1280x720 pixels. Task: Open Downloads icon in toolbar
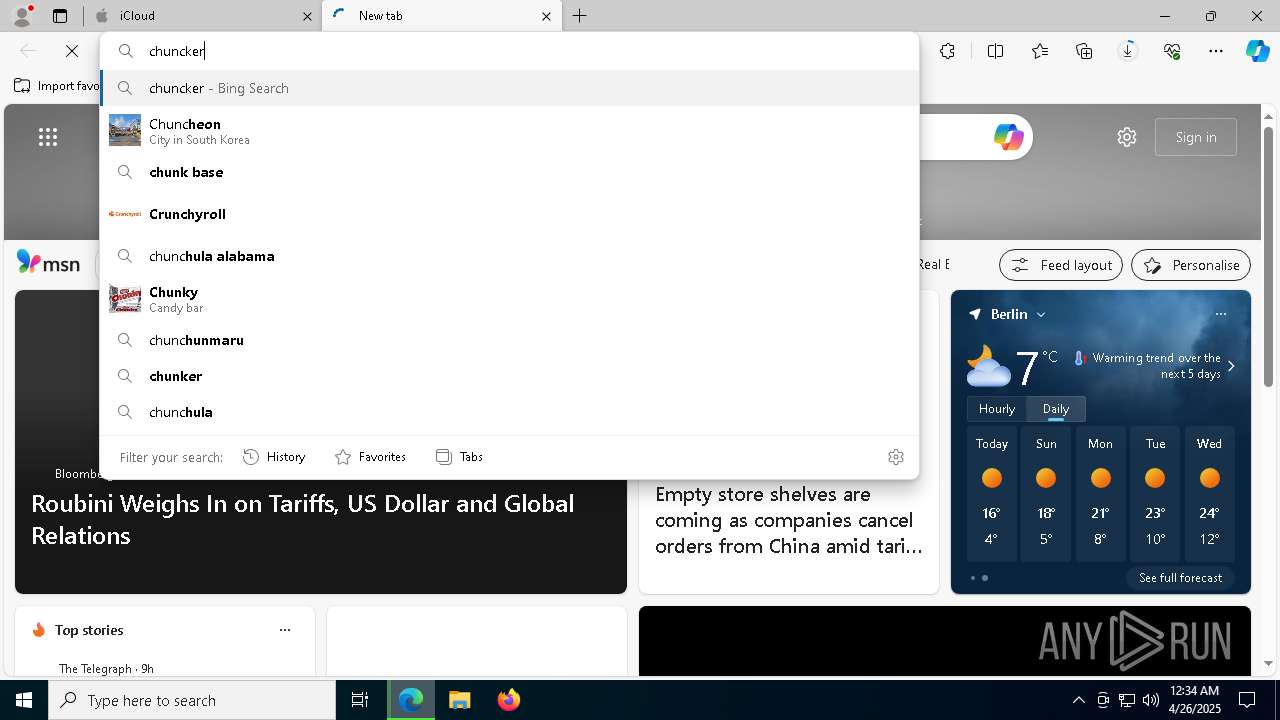[x=1128, y=51]
